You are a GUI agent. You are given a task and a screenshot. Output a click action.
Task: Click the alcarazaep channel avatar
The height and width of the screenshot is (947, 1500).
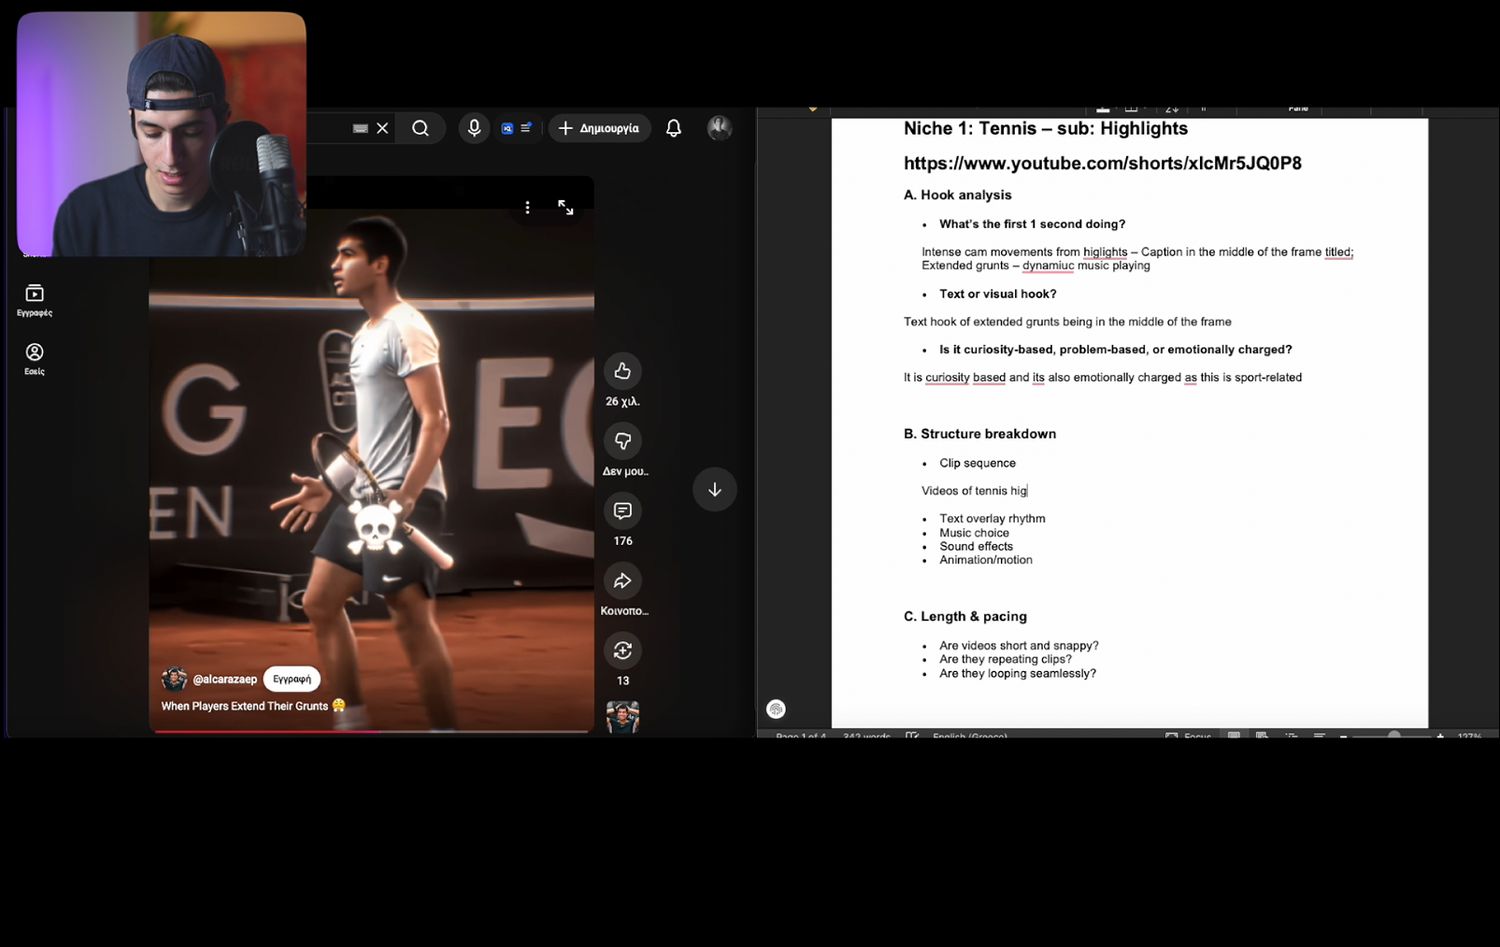(x=174, y=679)
